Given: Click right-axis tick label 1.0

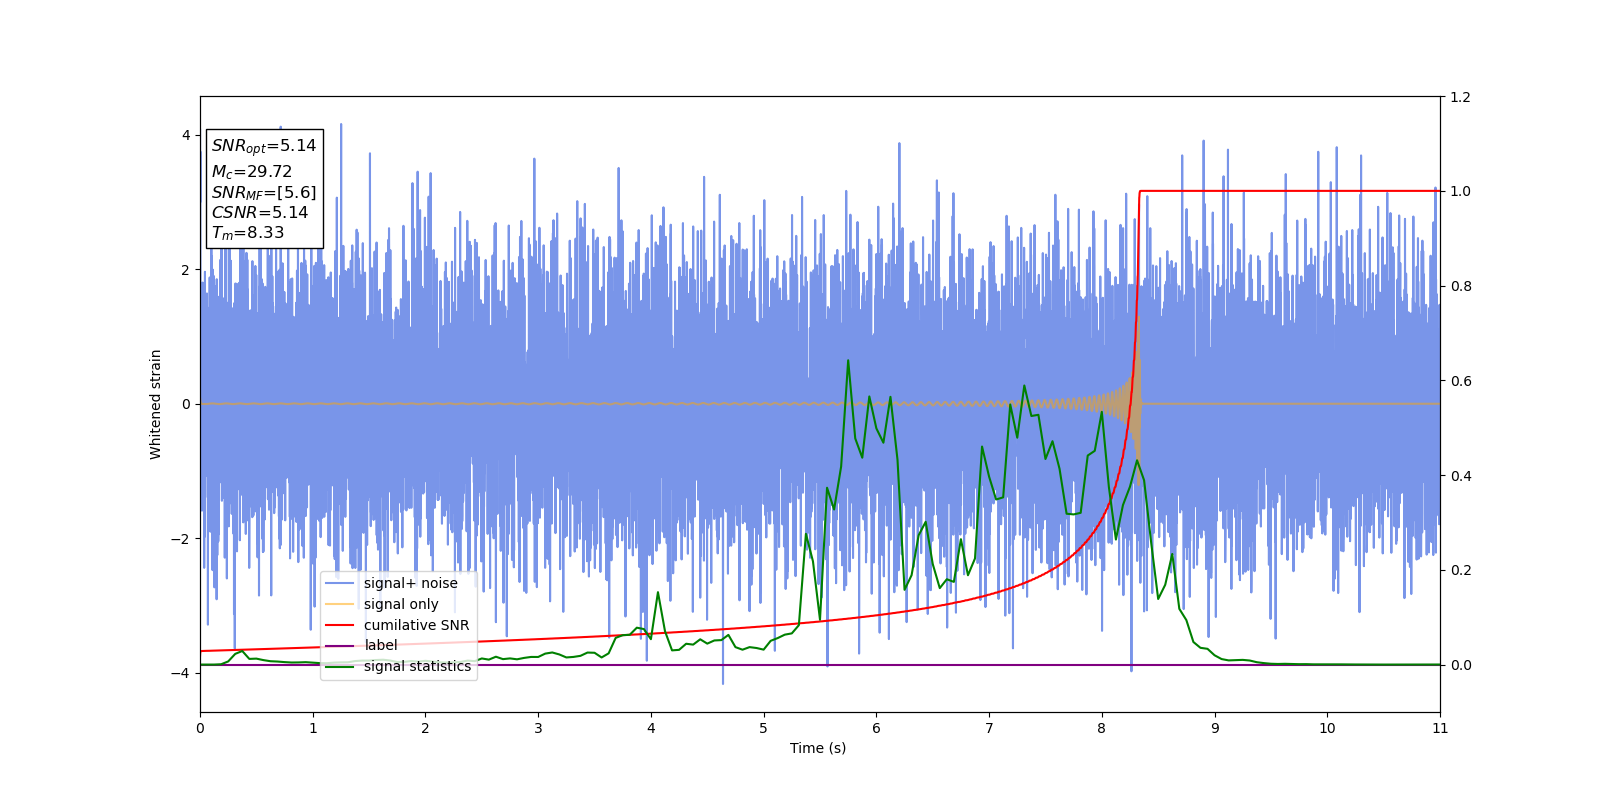Looking at the screenshot, I should (1460, 191).
